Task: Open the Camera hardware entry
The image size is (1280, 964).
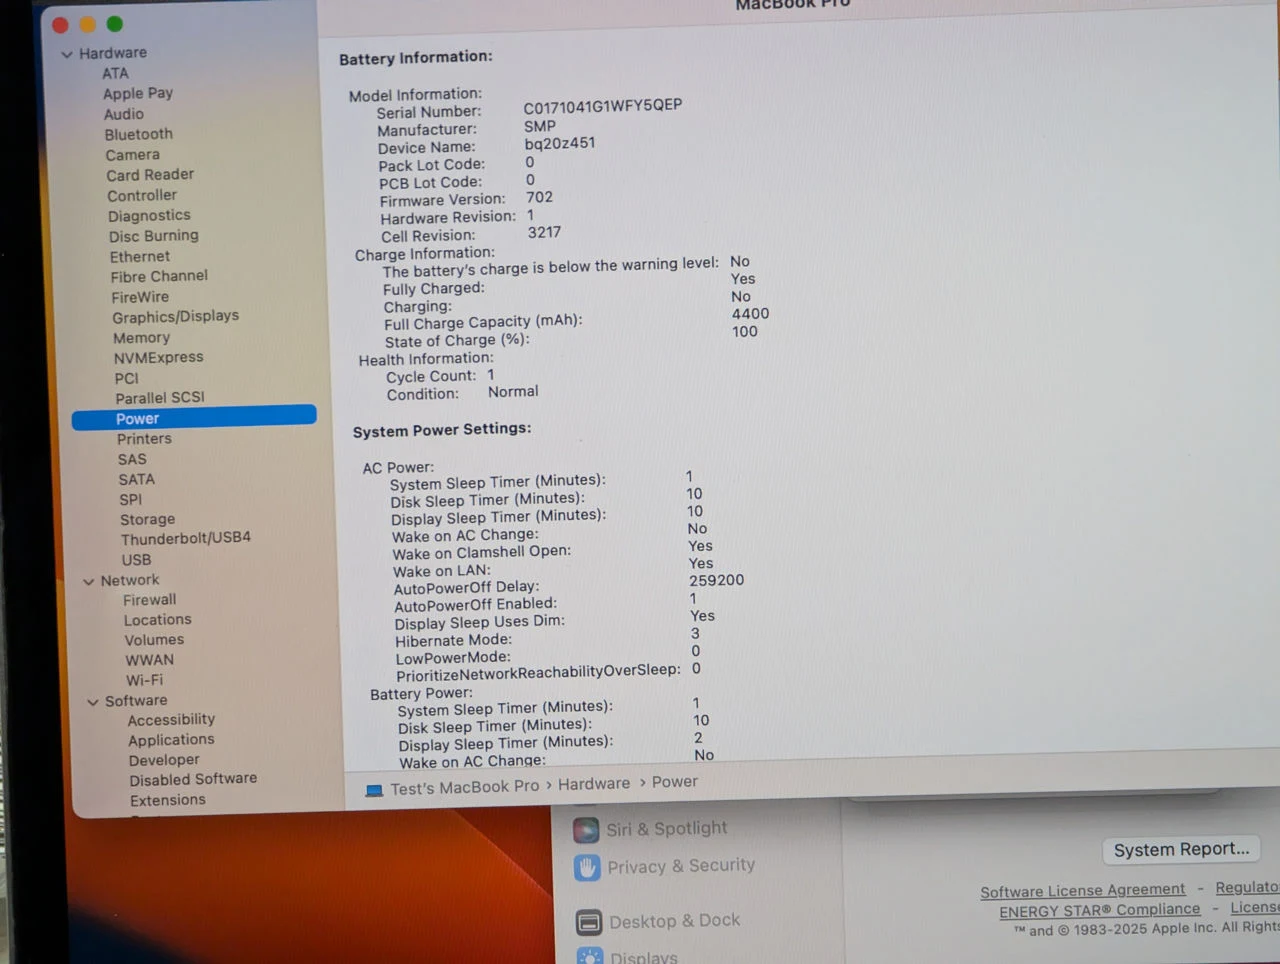Action: click(x=133, y=155)
